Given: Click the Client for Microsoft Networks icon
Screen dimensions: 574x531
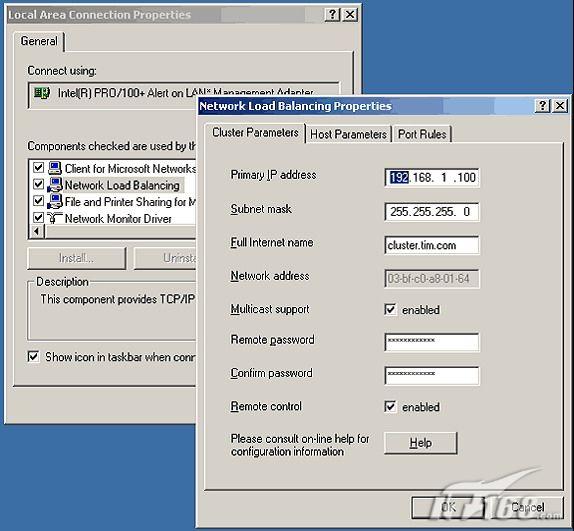Looking at the screenshot, I should coord(55,168).
